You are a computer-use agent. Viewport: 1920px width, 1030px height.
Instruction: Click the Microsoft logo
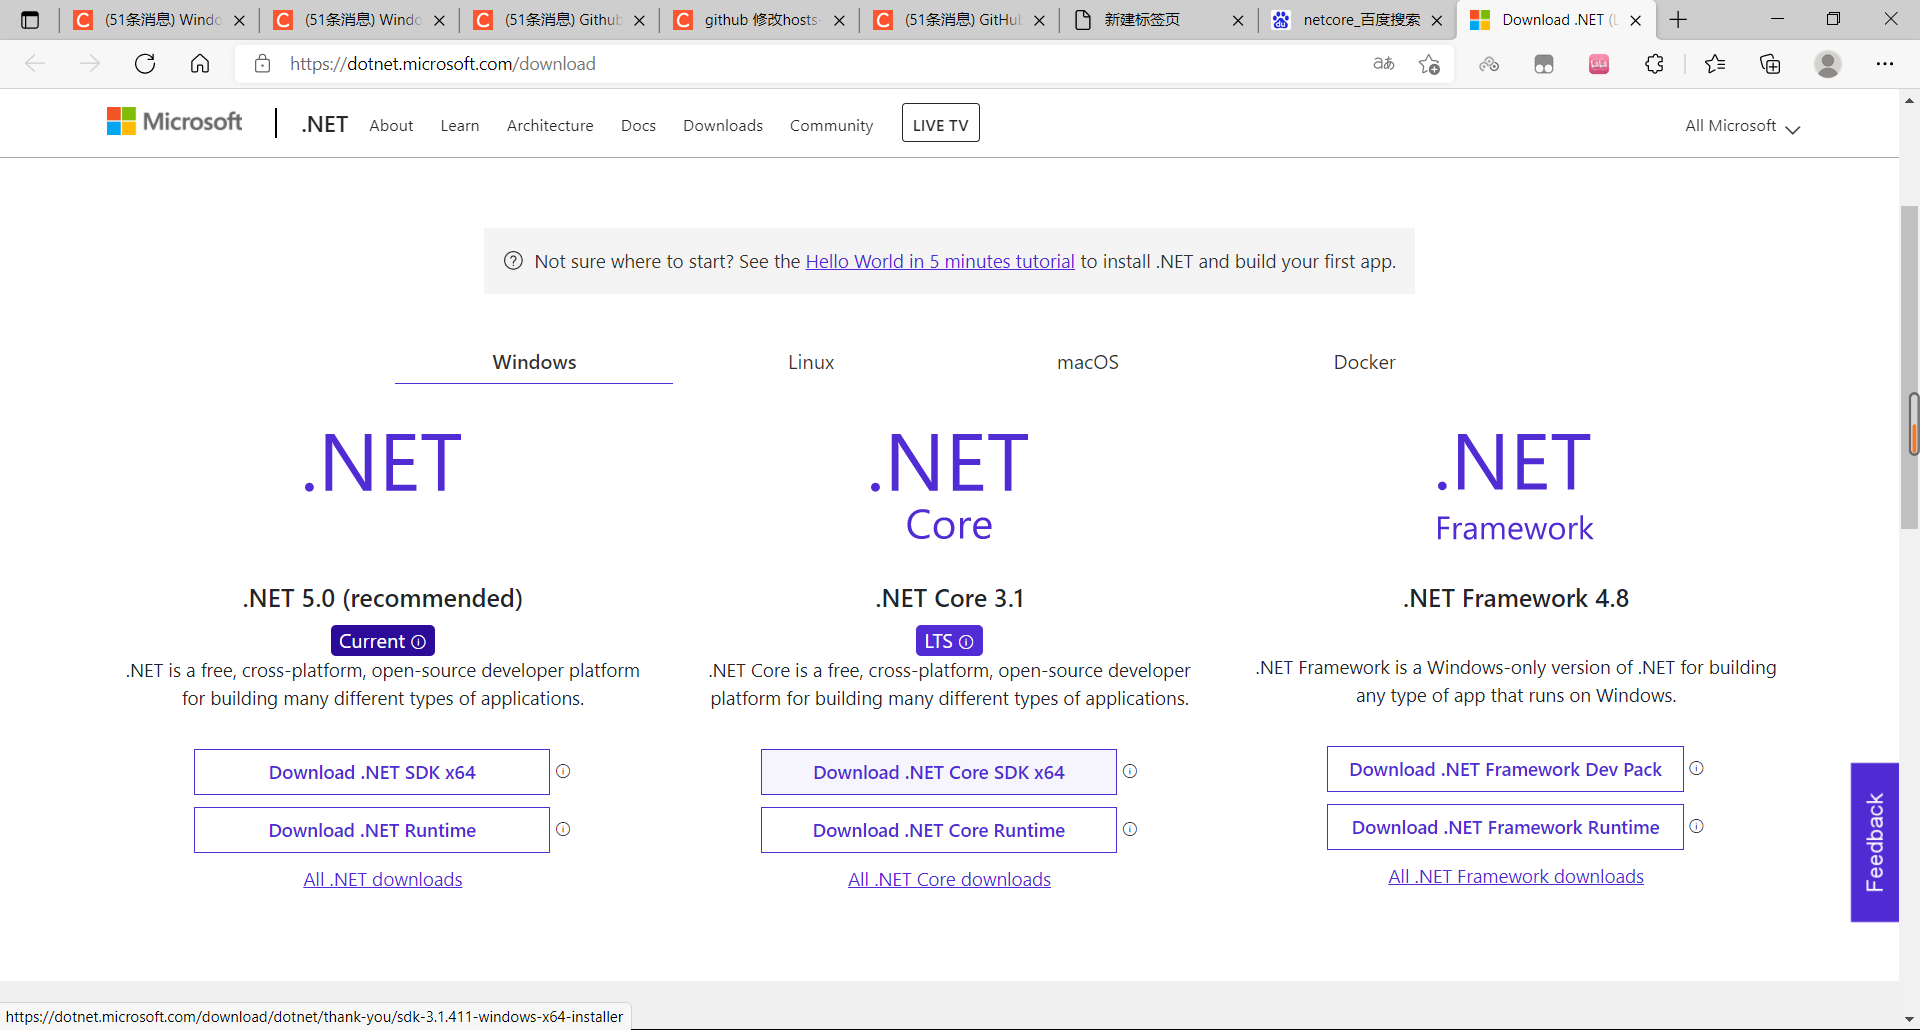(x=174, y=122)
